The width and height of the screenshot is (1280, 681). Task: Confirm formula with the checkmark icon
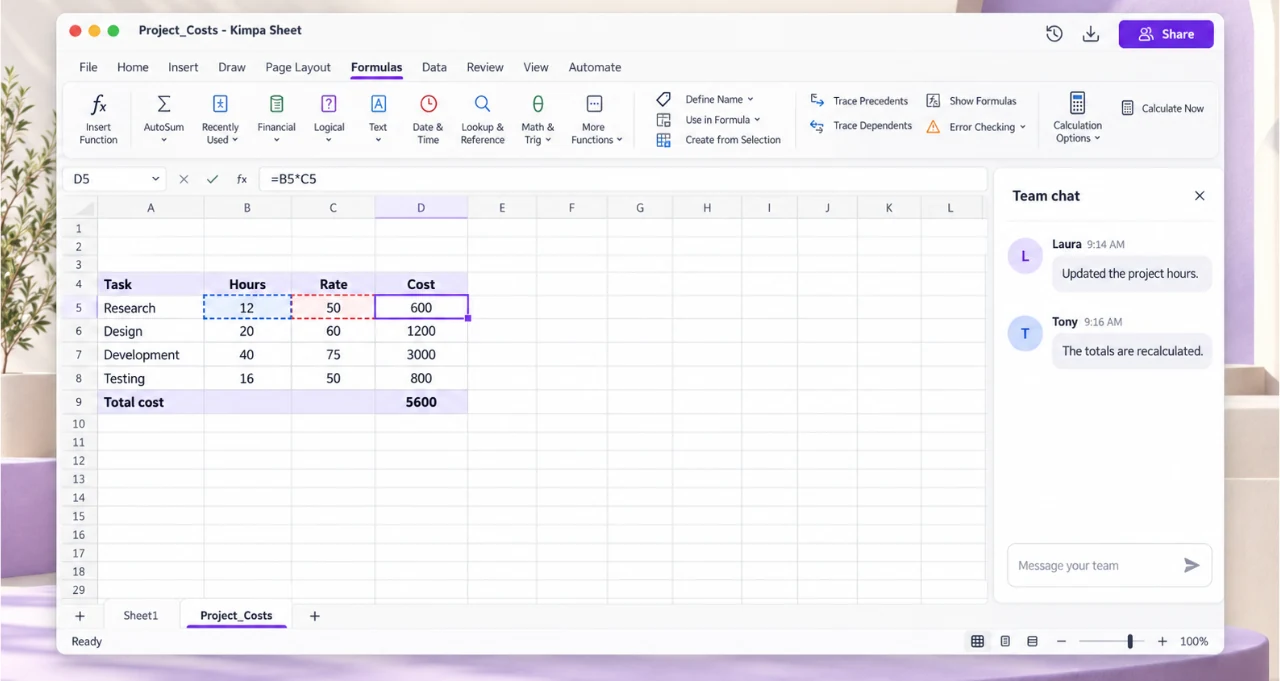212,179
